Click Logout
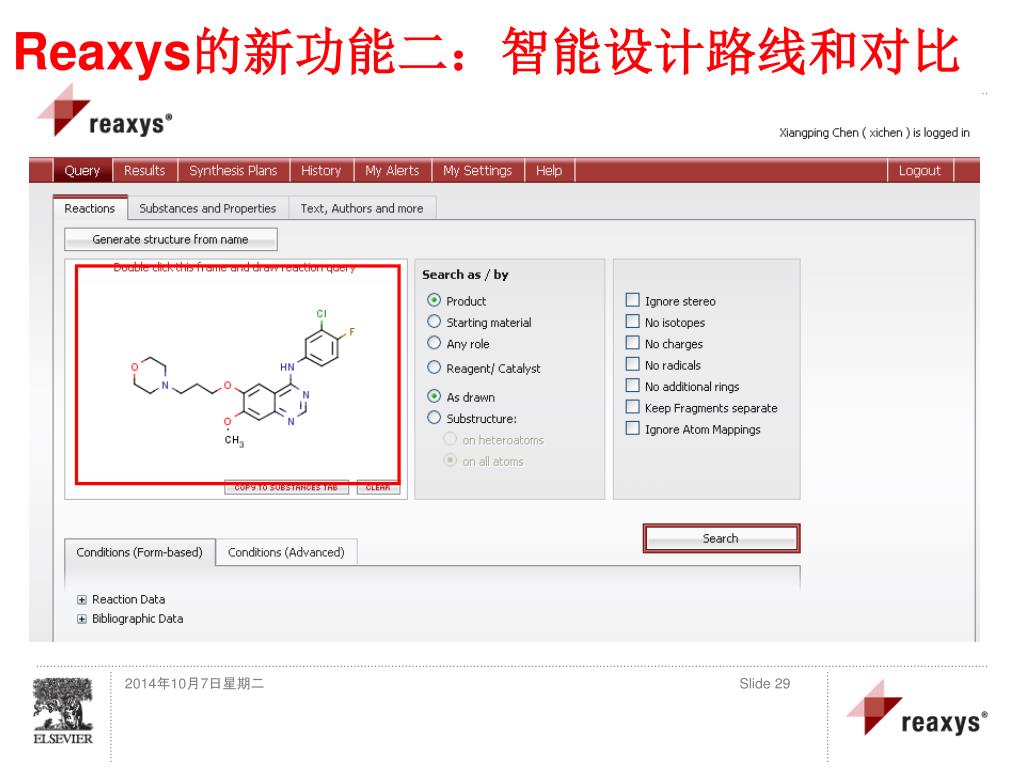Screen dimensions: 1024x768 (920, 170)
